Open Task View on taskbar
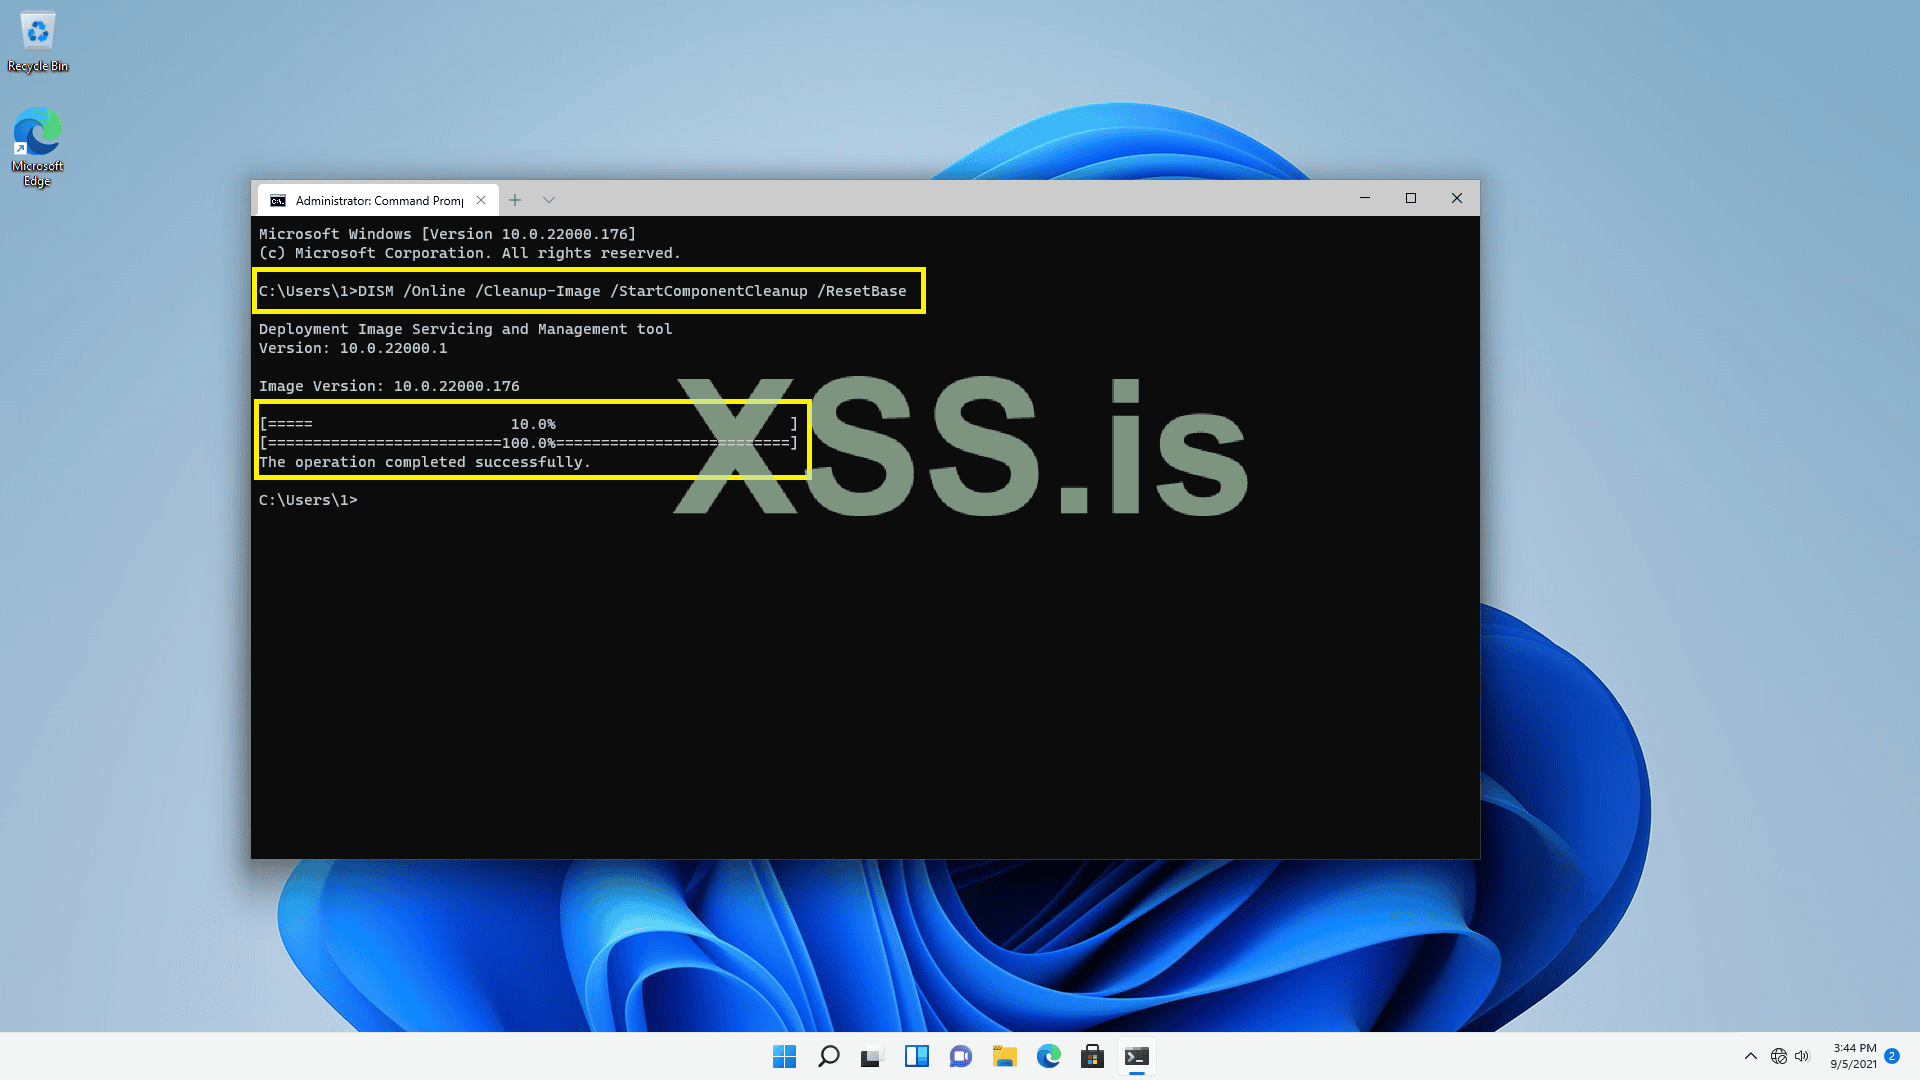 click(872, 1056)
